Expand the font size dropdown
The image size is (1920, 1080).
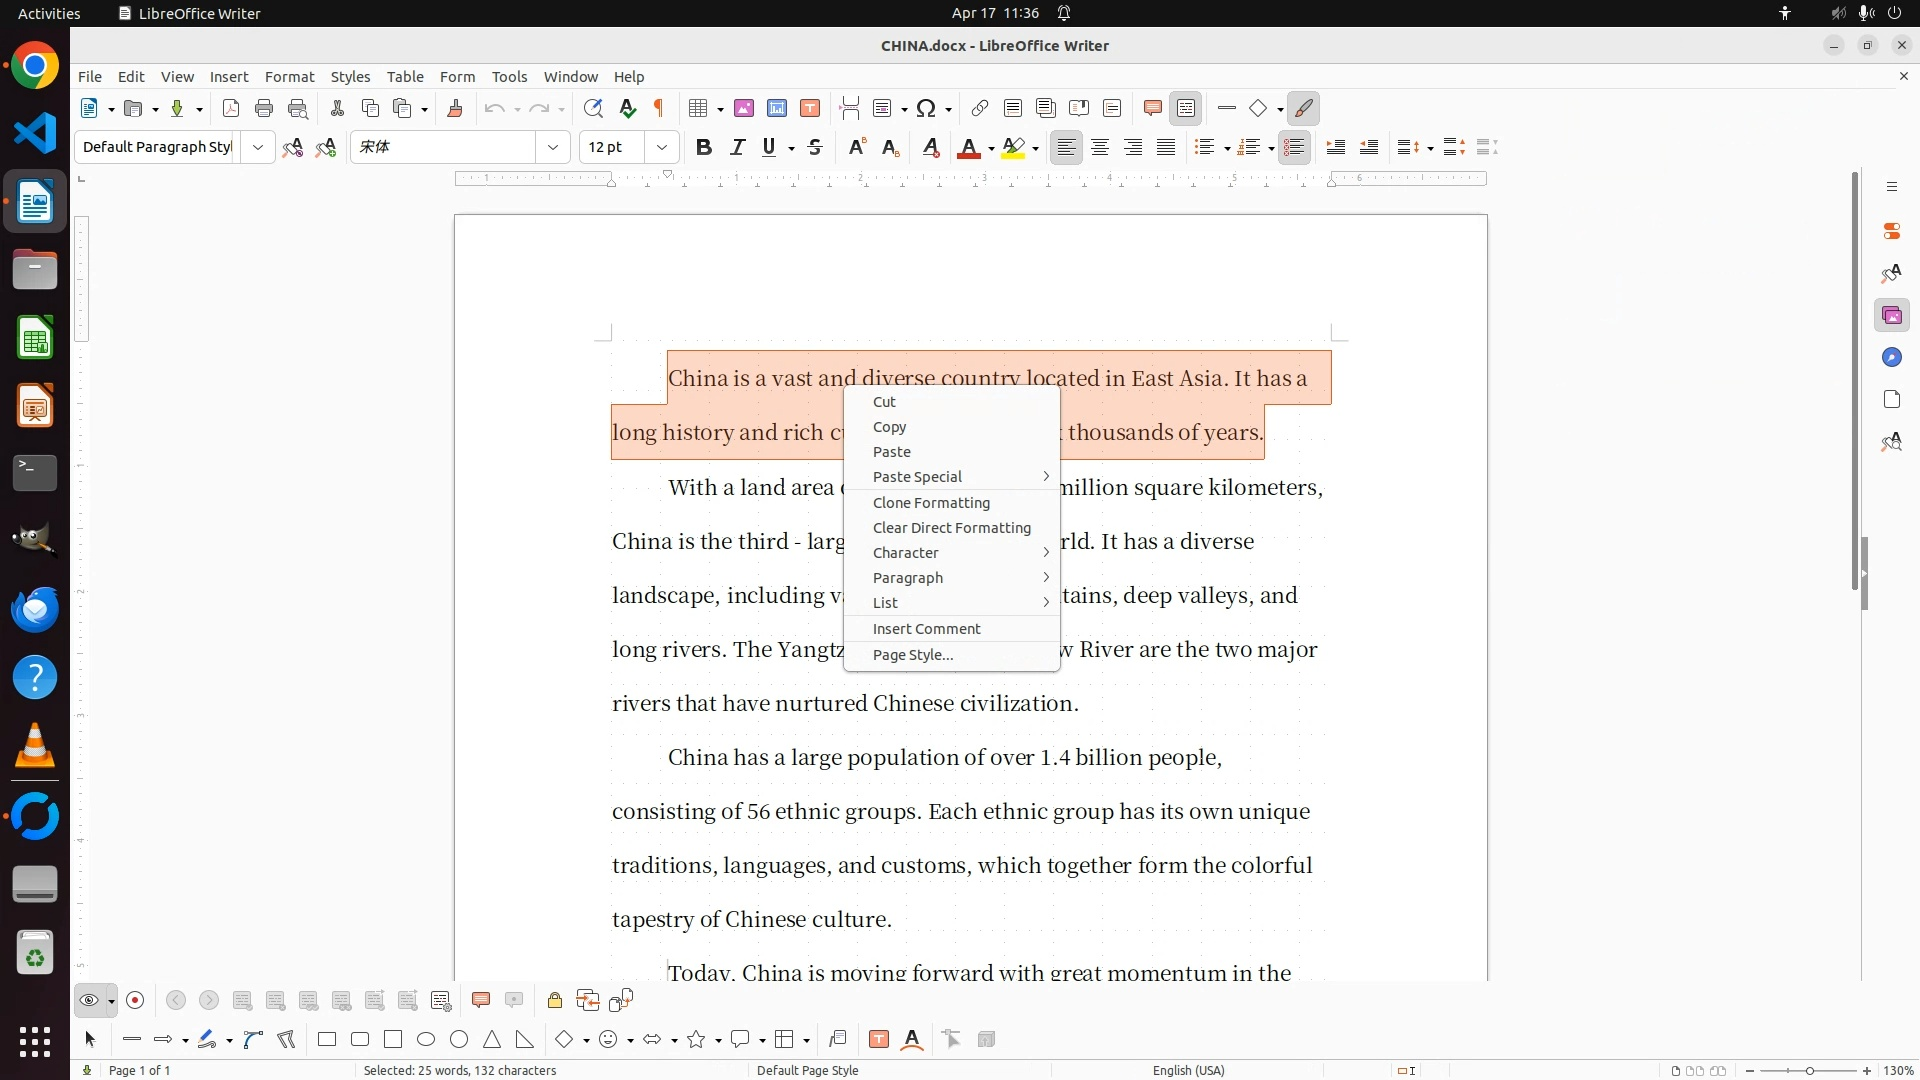(x=662, y=148)
